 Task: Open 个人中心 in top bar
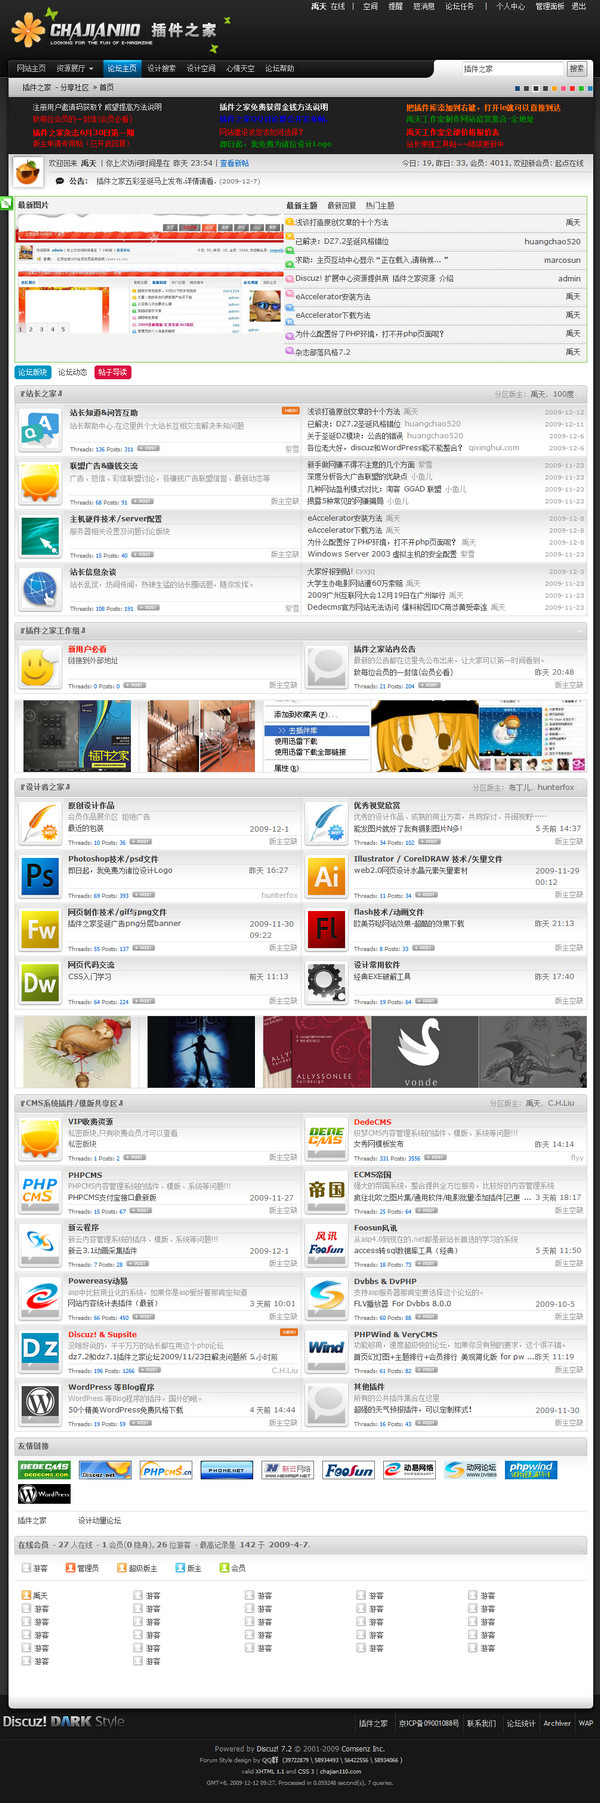tap(510, 6)
